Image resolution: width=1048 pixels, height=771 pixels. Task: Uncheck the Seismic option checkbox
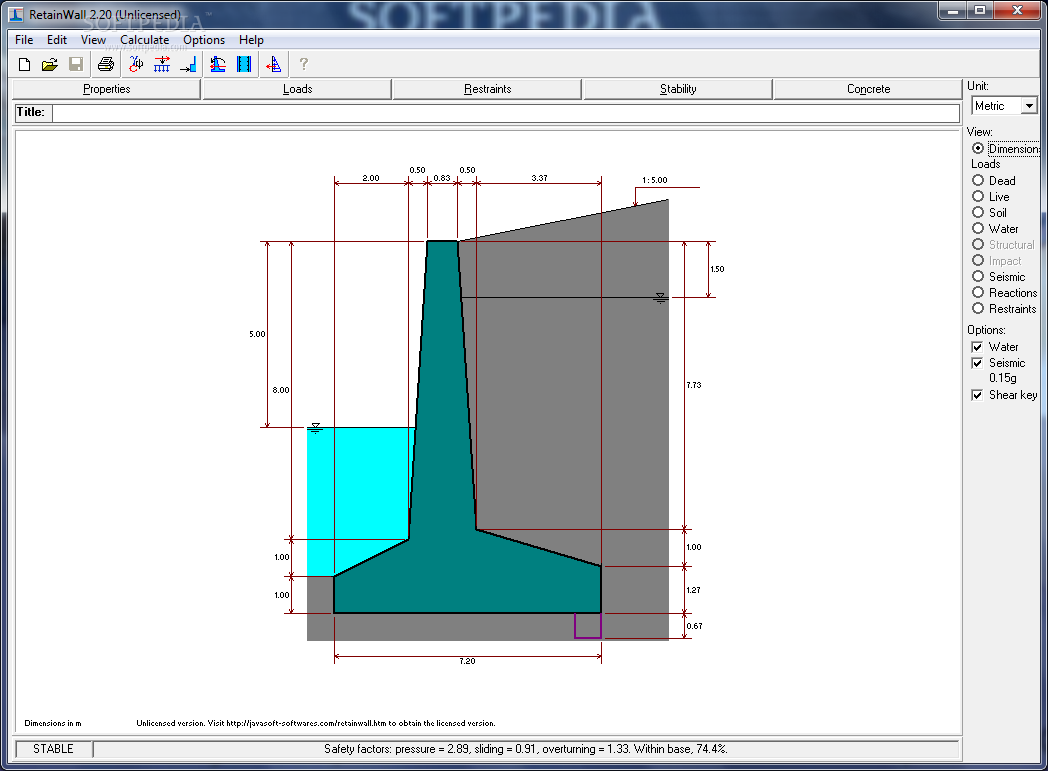click(977, 363)
